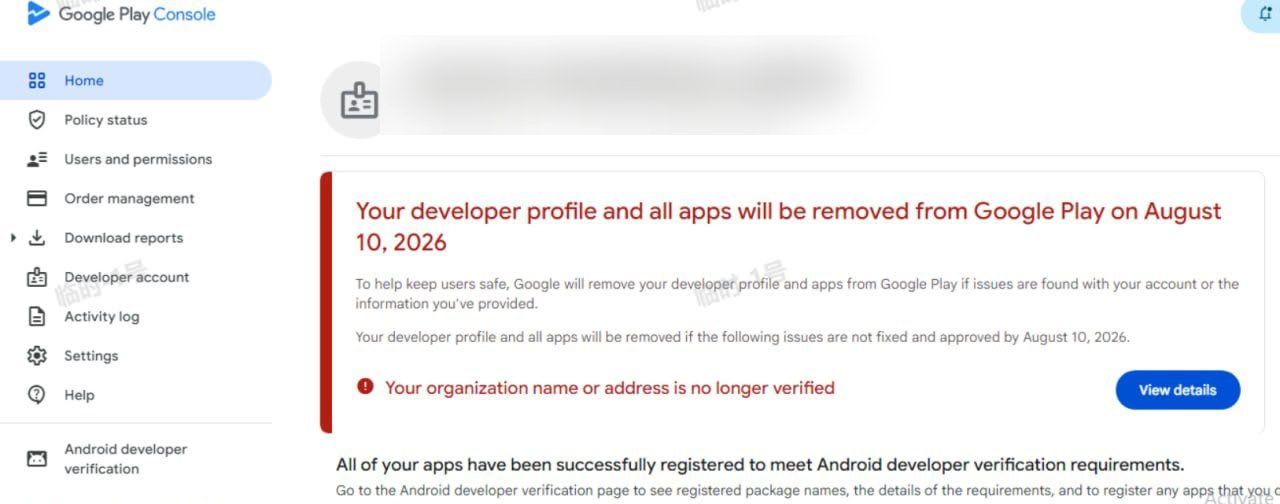Click the Download reports arrow icon
Image resolution: width=1280 pixels, height=504 pixels.
37,238
